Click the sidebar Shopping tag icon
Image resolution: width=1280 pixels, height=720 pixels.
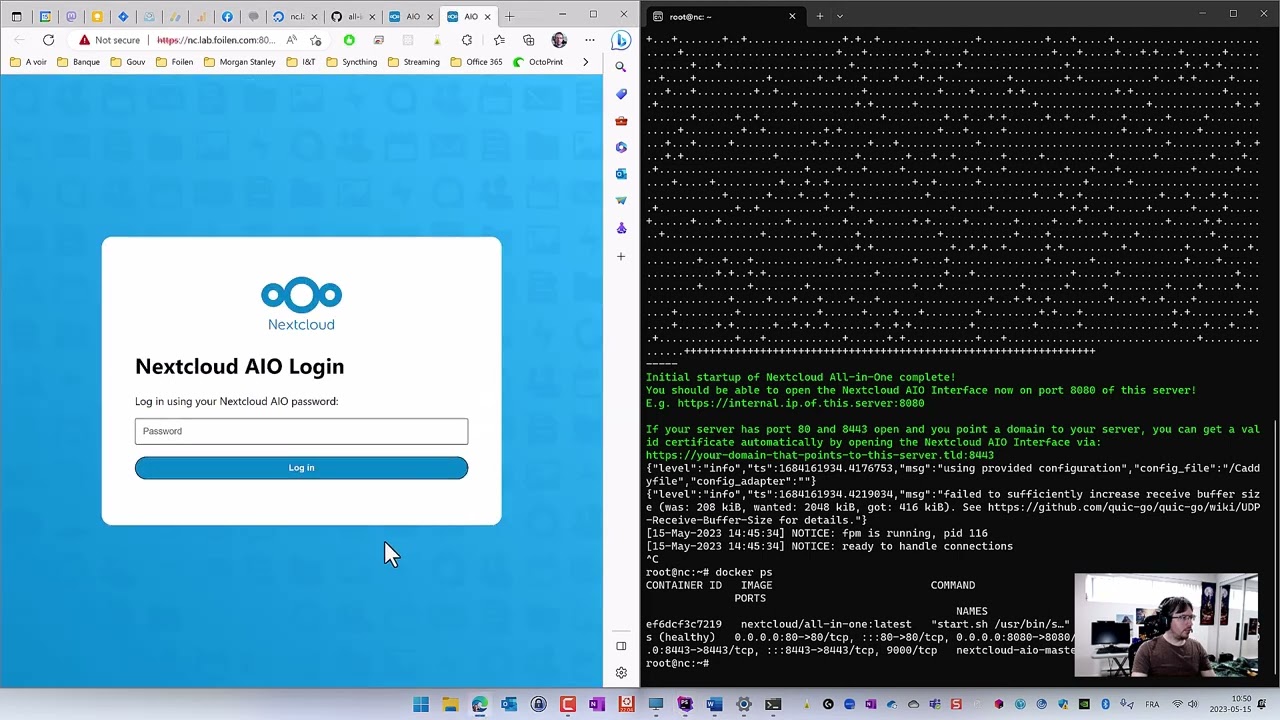tap(621, 94)
